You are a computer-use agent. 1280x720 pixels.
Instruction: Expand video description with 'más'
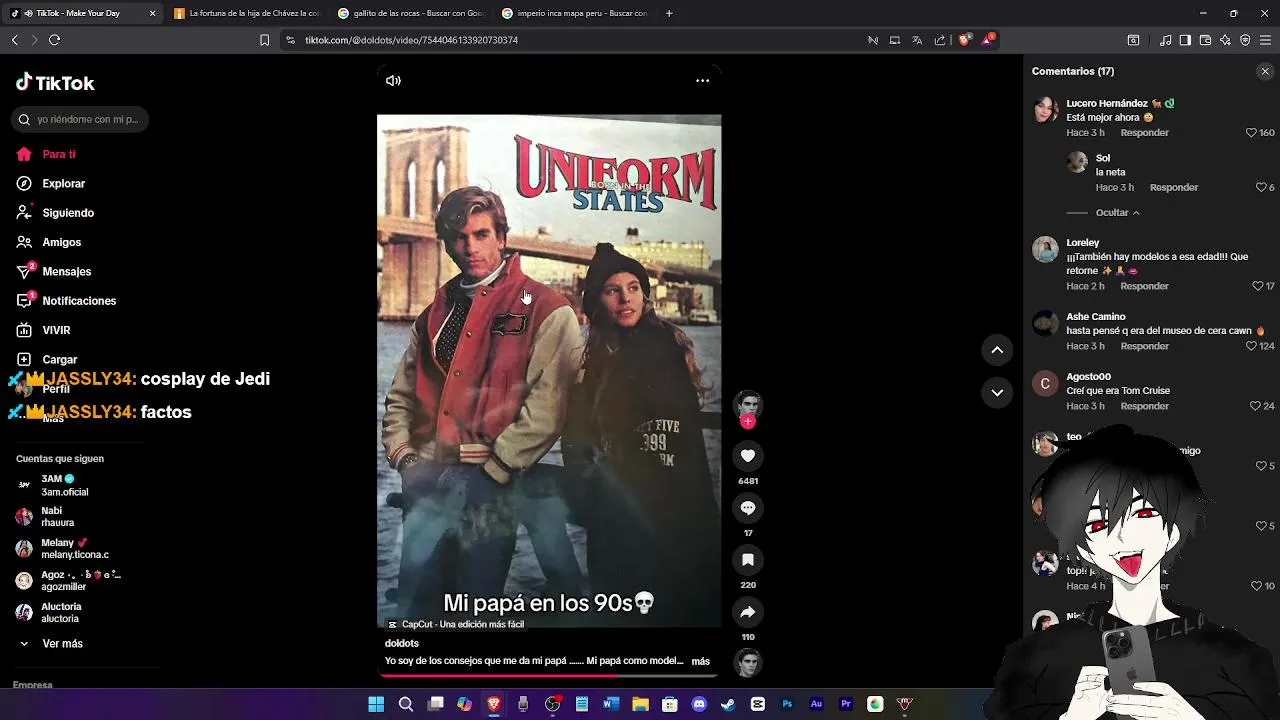[x=700, y=661]
